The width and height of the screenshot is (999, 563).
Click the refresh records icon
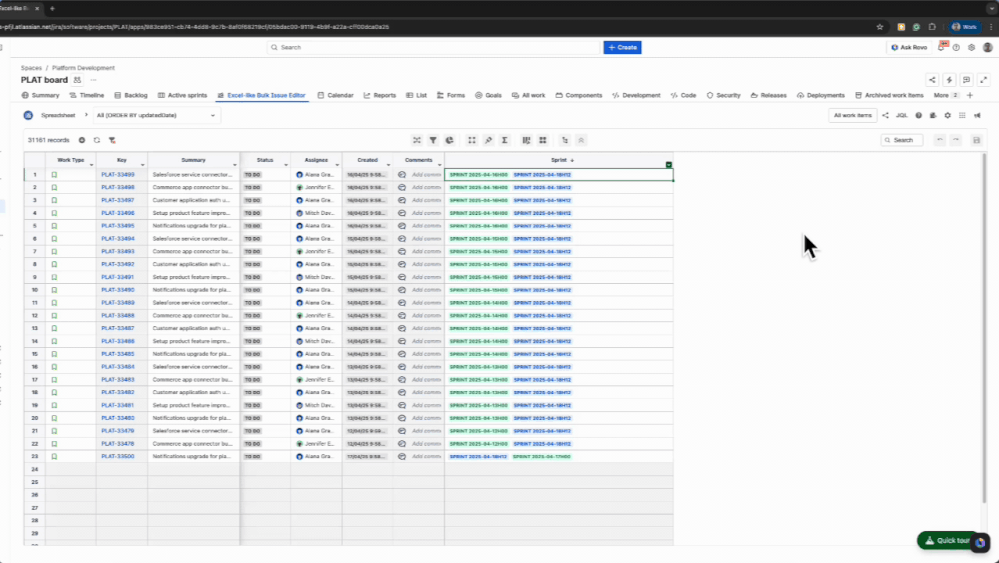click(x=97, y=140)
